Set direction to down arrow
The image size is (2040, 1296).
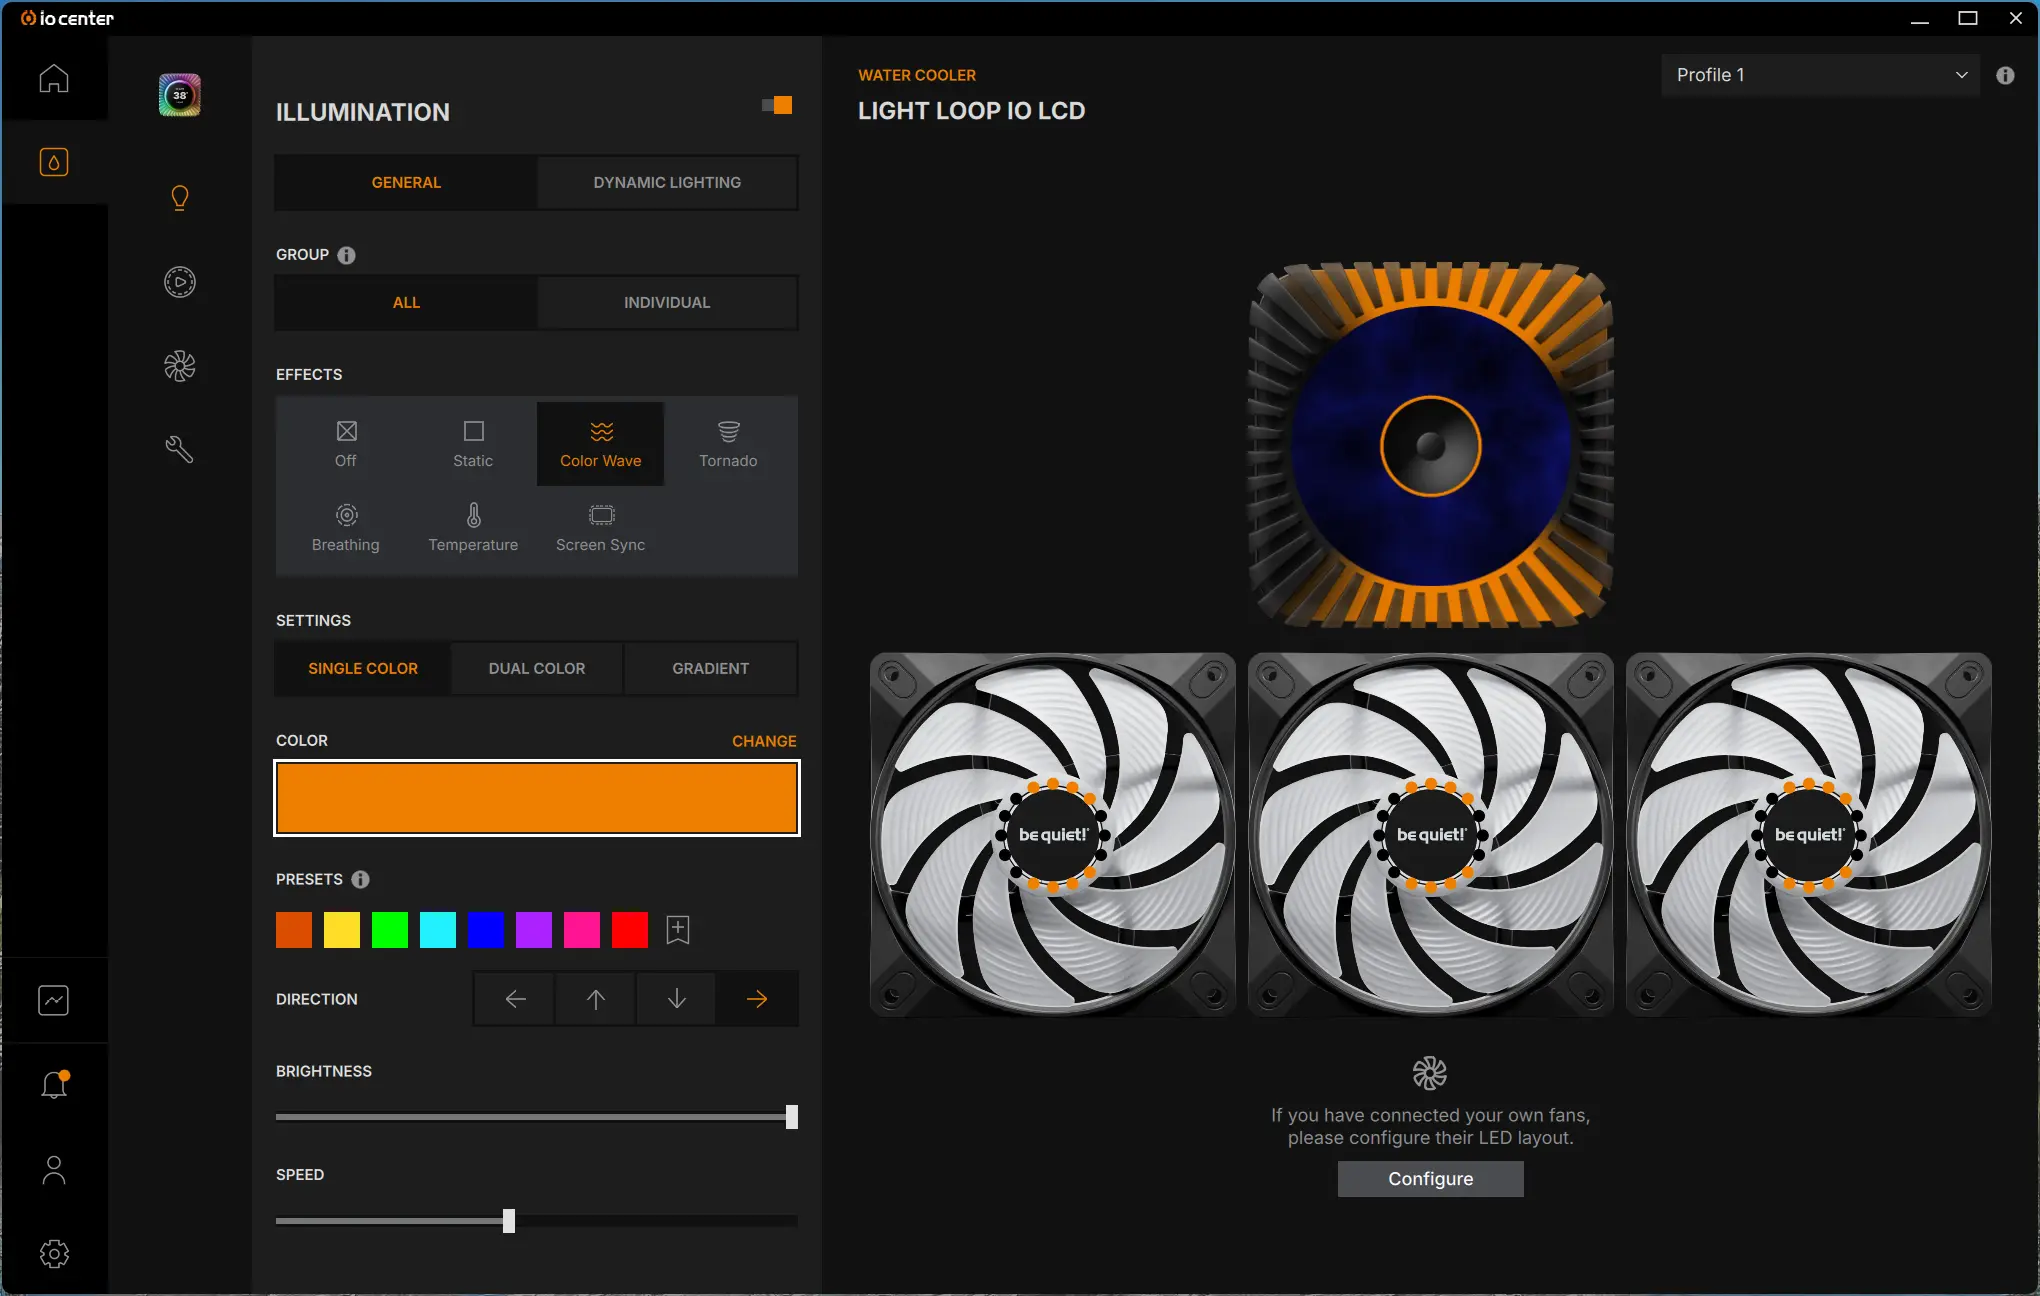(676, 999)
